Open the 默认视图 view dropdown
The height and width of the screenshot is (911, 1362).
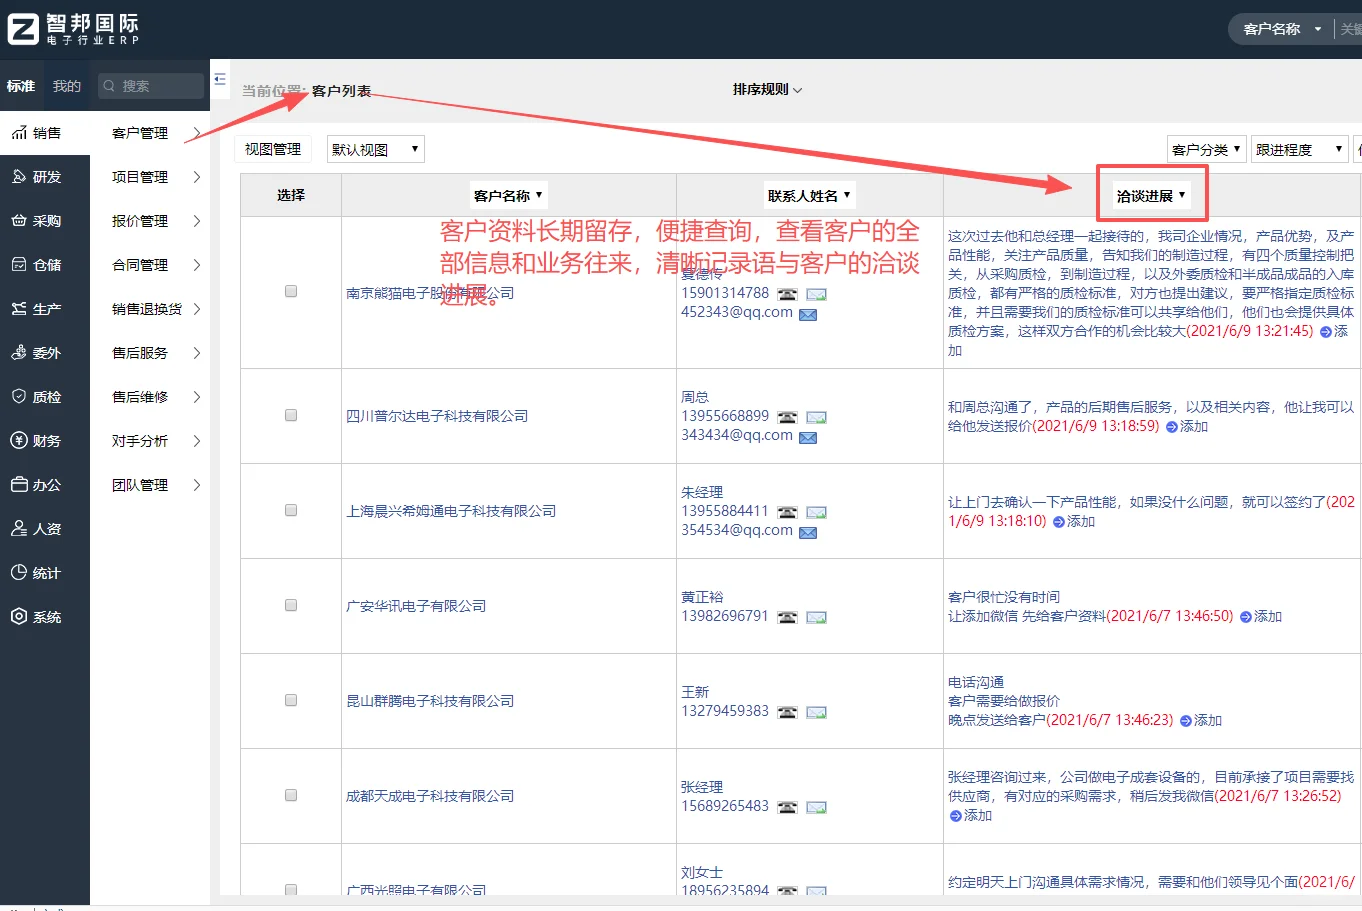click(376, 150)
